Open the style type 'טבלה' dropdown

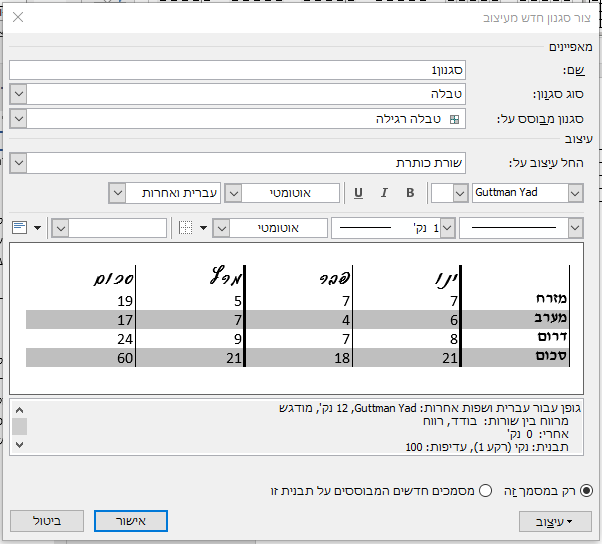tap(18, 94)
